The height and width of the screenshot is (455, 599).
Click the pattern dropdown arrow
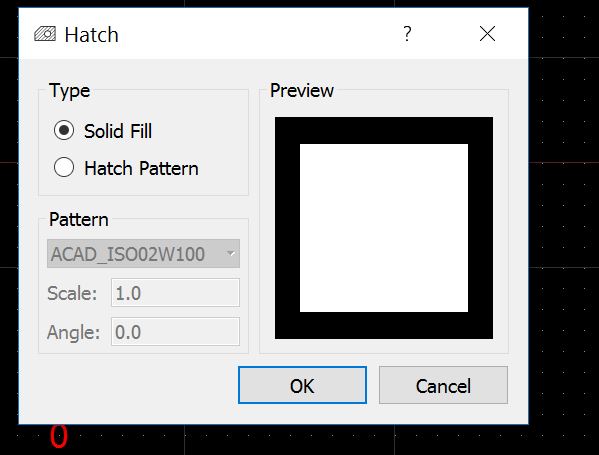230,253
